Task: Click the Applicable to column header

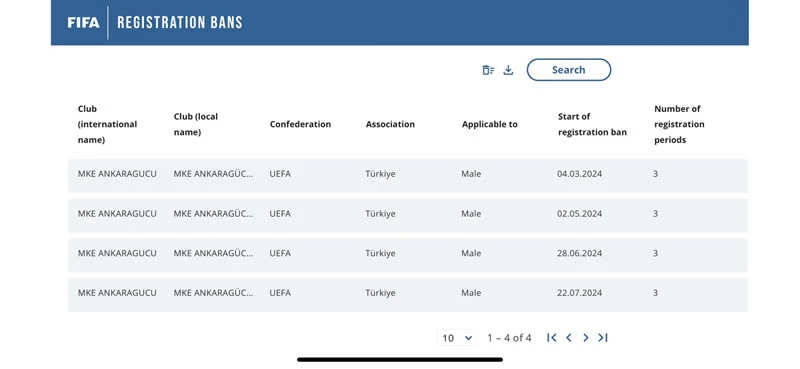Action: [489, 124]
